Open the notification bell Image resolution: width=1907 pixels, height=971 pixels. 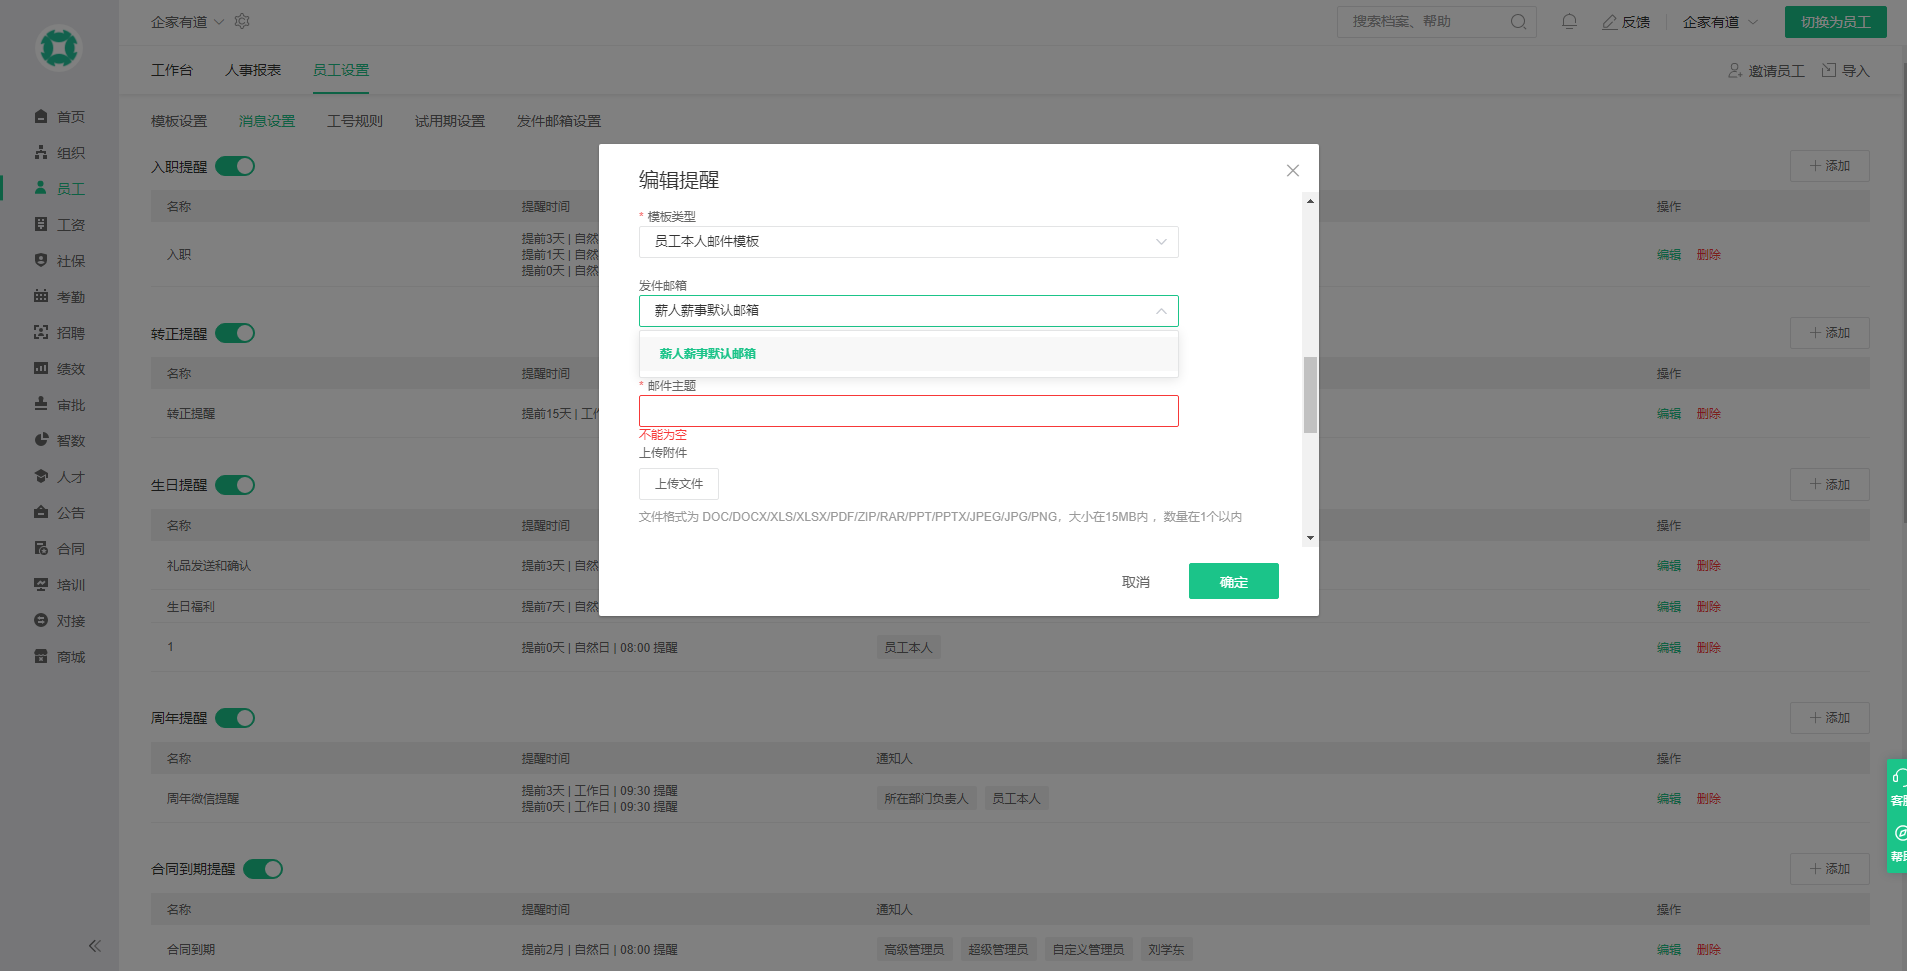pyautogui.click(x=1569, y=22)
